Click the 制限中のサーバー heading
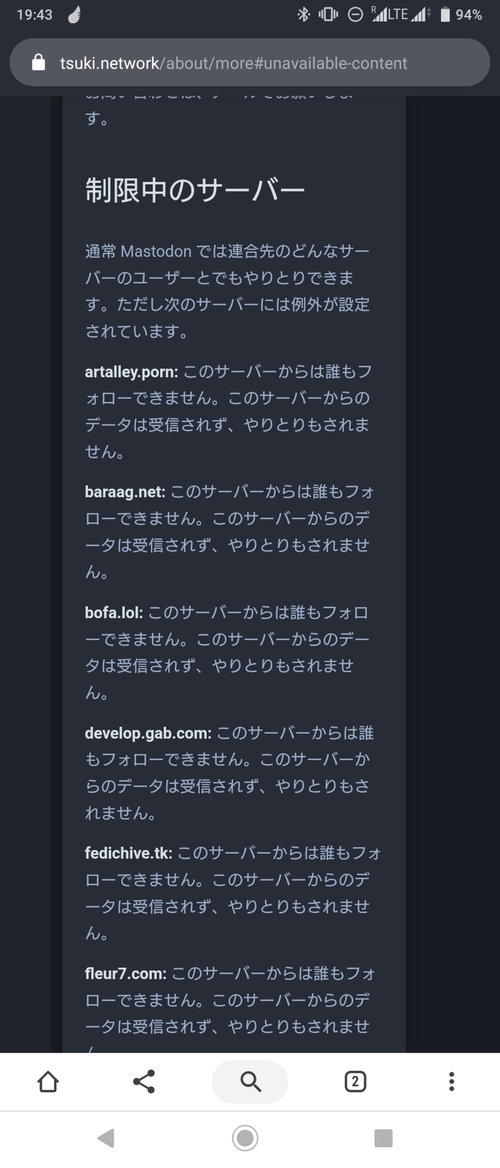This screenshot has height=1168, width=500. tap(195, 191)
